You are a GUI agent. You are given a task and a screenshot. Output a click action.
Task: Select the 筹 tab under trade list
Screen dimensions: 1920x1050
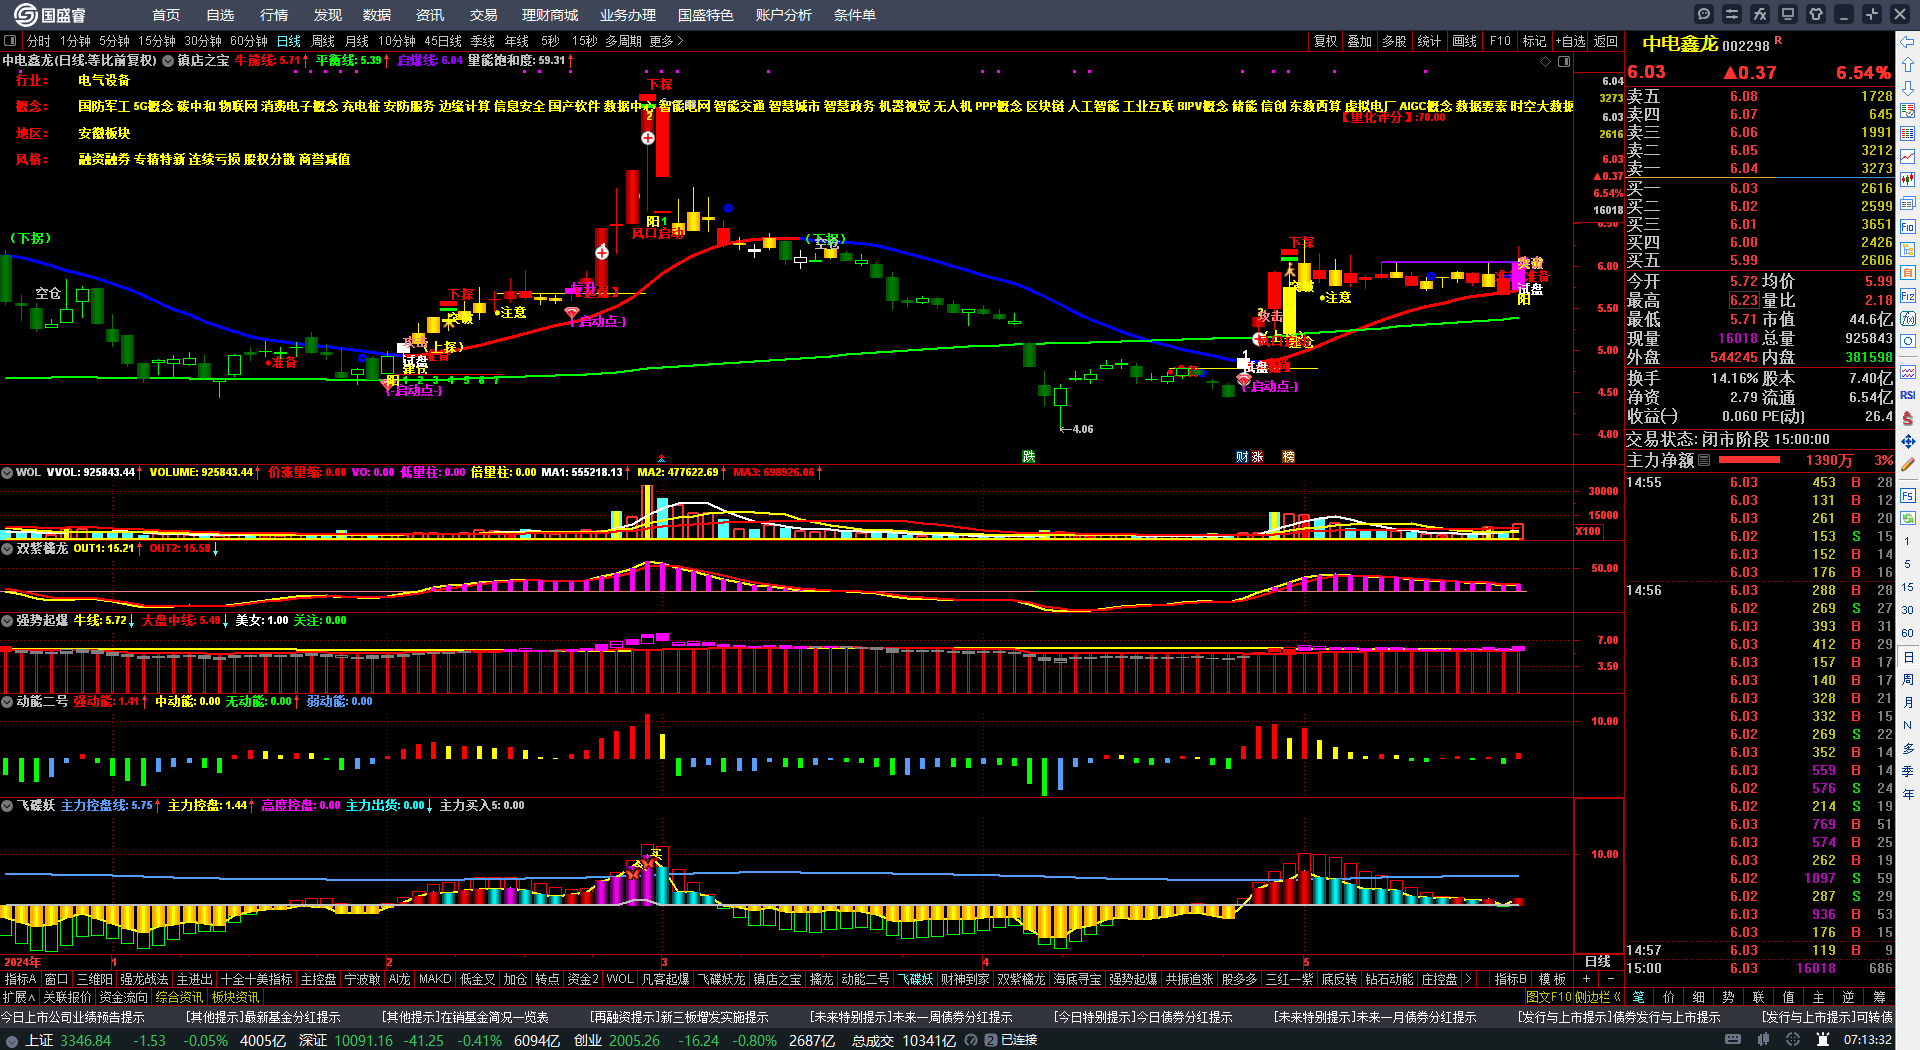point(1879,997)
